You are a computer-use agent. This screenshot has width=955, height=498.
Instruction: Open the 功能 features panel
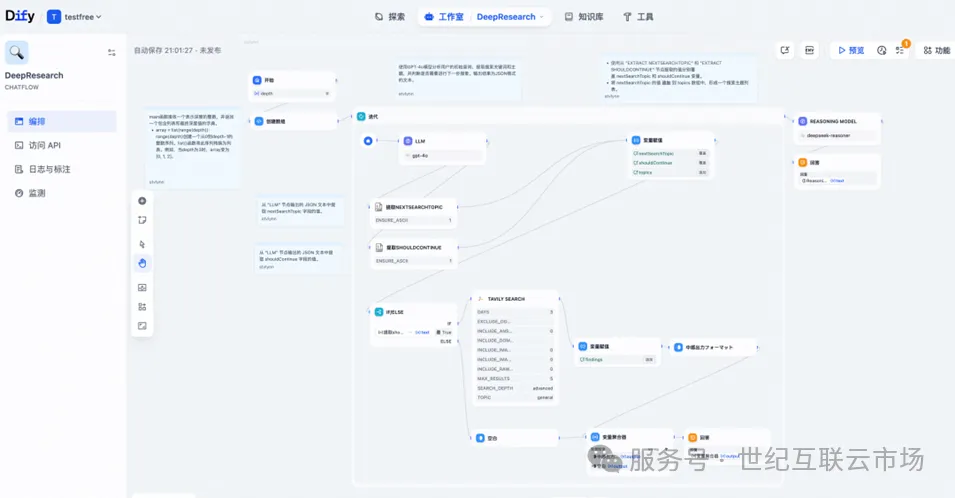coord(936,50)
